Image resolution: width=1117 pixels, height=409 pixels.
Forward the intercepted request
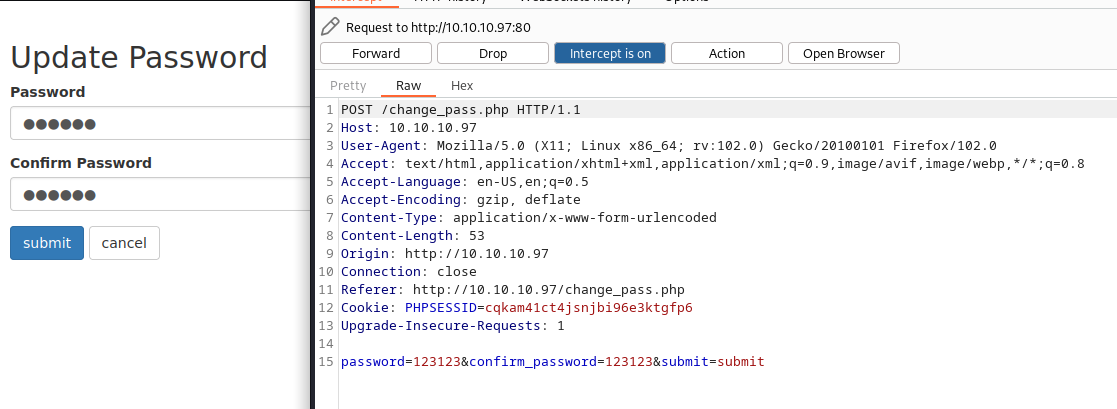[x=376, y=53]
